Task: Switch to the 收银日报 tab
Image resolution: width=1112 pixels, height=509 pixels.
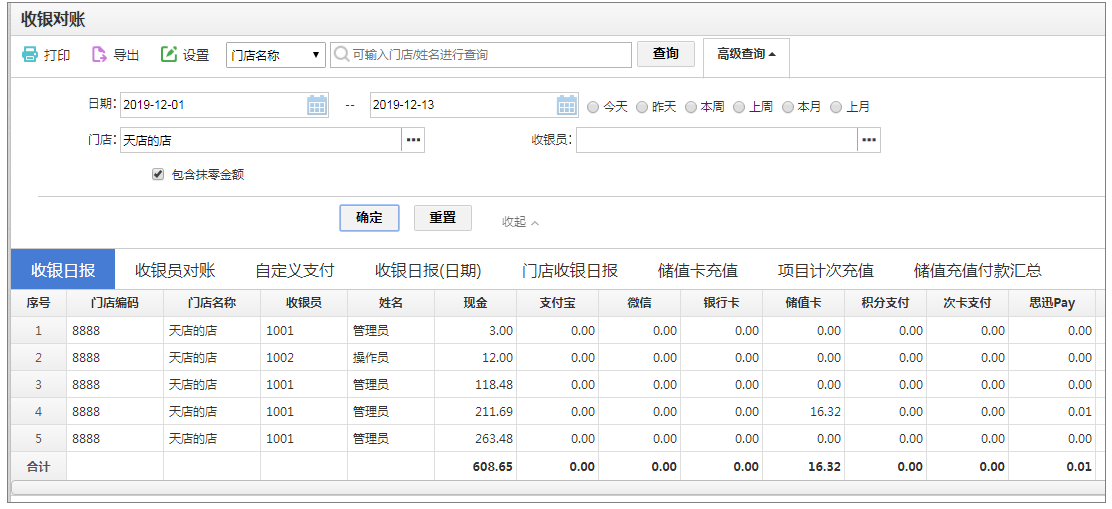Action: point(63,269)
